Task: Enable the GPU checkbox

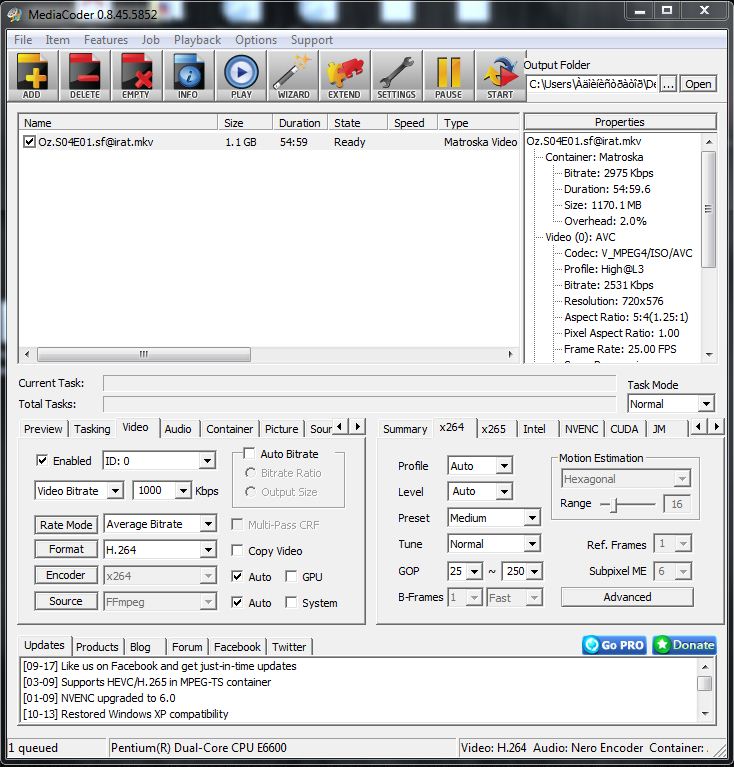Action: point(291,576)
